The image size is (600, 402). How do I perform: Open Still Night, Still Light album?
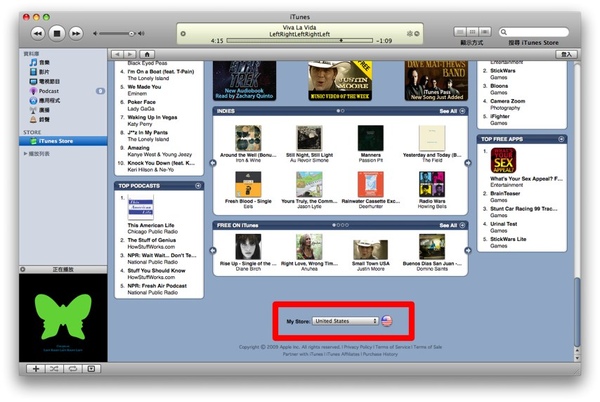point(309,138)
